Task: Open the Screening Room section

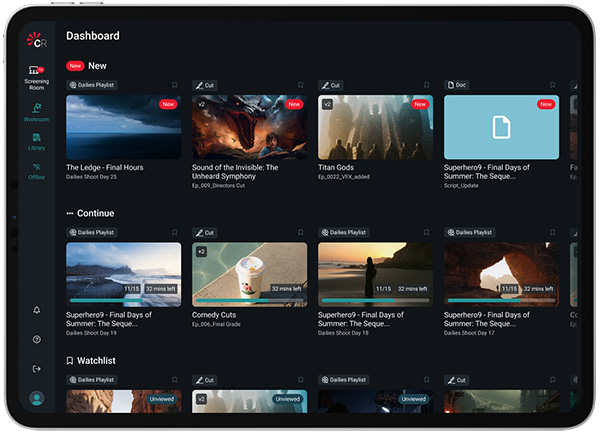Action: (36, 76)
